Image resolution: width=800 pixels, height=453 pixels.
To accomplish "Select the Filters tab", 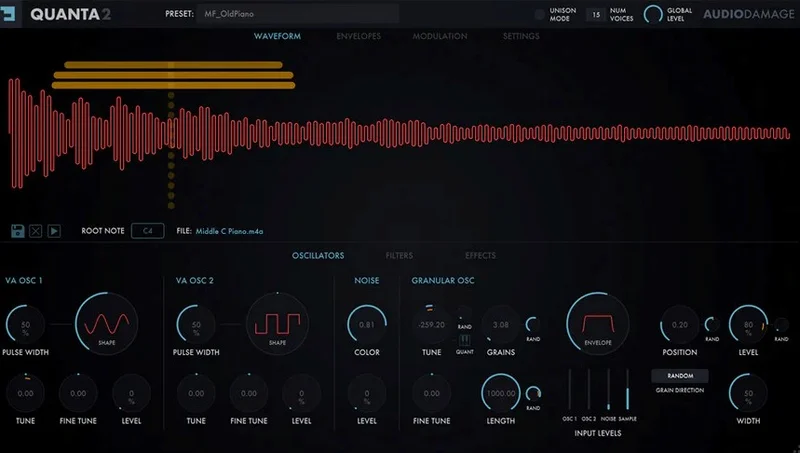I will 399,256.
